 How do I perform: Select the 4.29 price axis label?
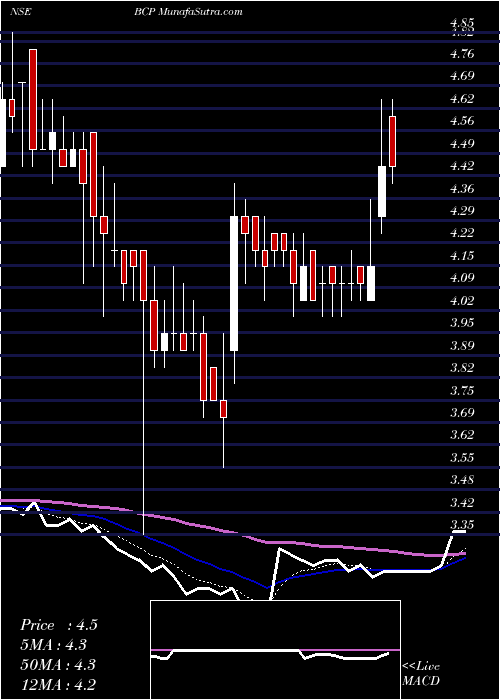(462, 211)
